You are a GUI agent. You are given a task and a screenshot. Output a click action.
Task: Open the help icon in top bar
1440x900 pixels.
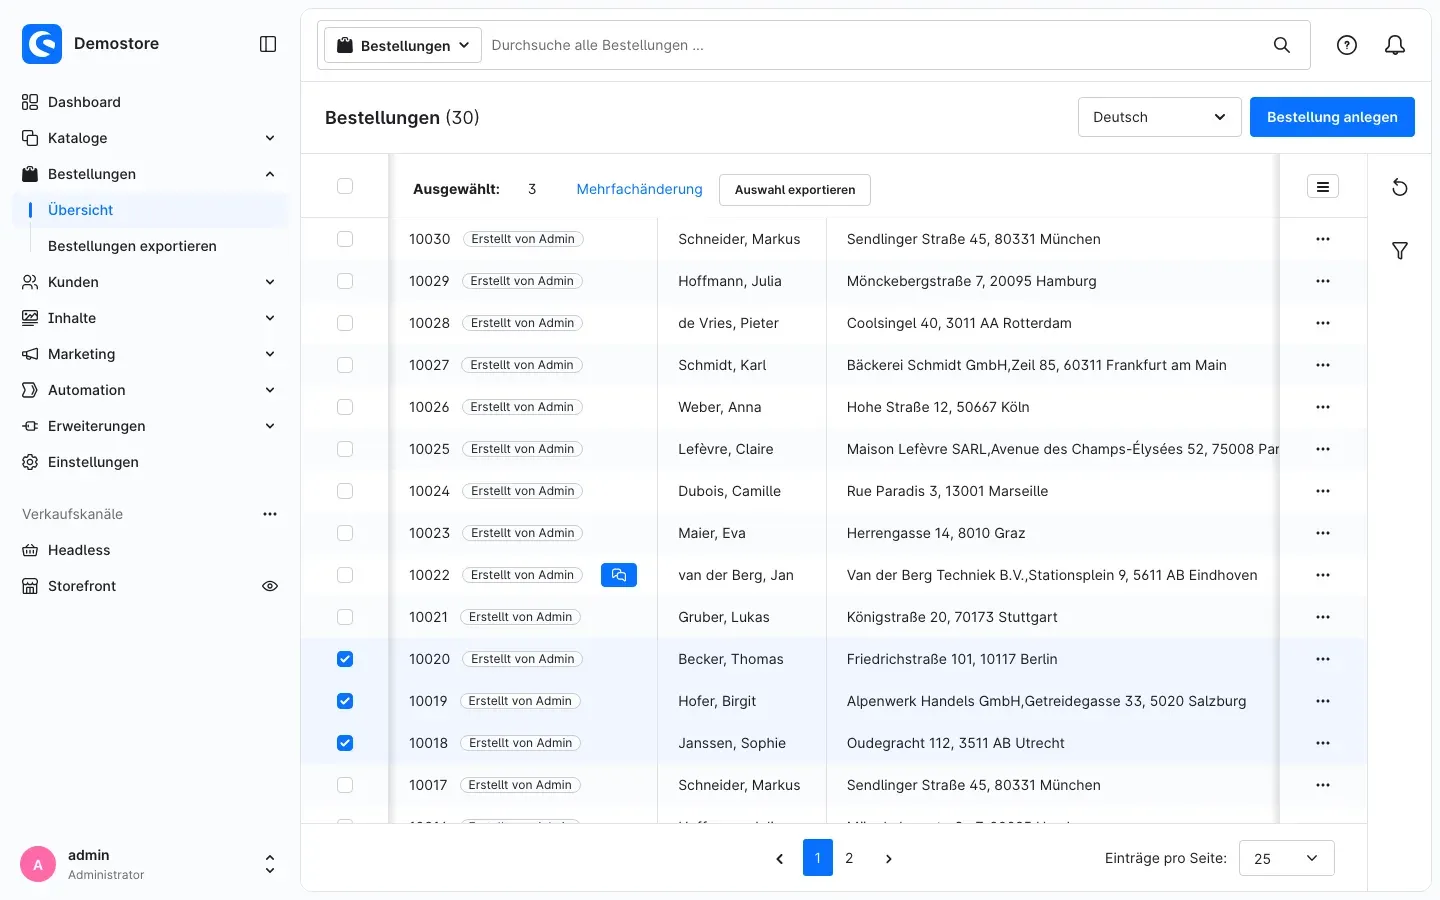pos(1347,45)
